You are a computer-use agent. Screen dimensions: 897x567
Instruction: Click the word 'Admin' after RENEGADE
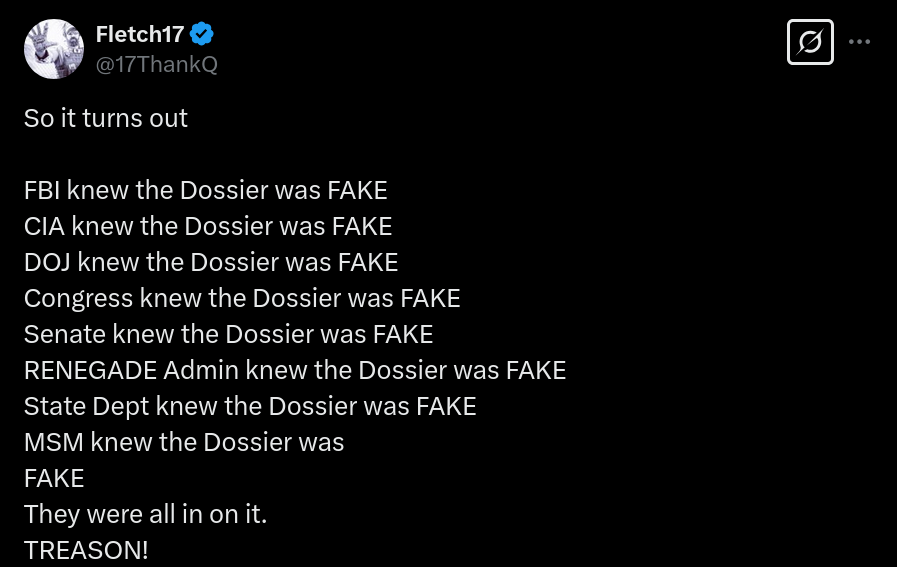(201, 371)
